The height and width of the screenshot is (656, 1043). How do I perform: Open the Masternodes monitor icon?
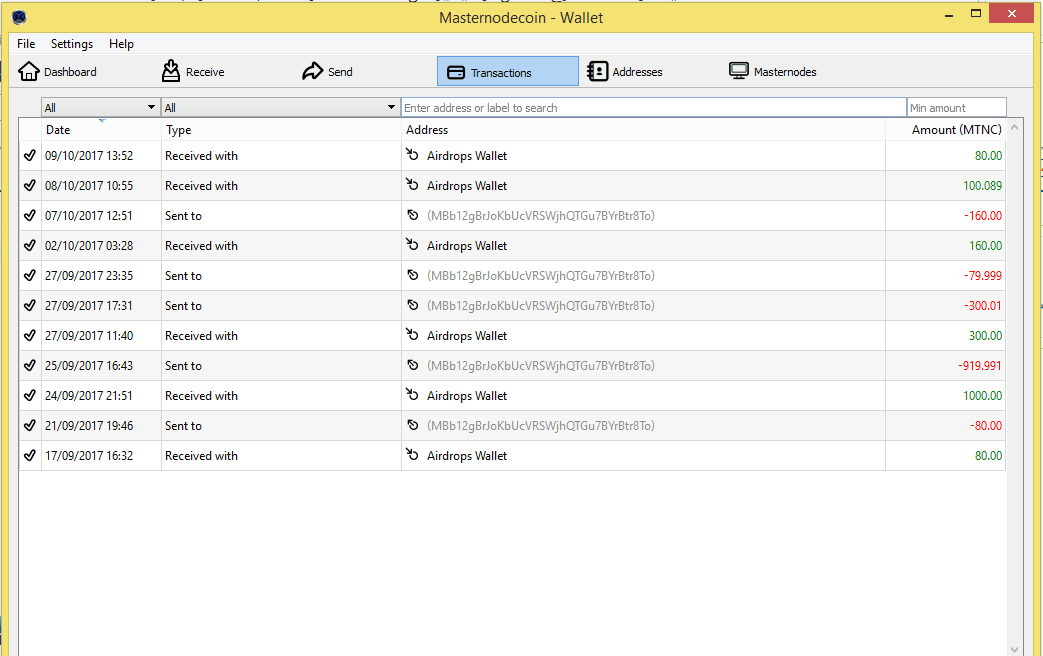739,71
